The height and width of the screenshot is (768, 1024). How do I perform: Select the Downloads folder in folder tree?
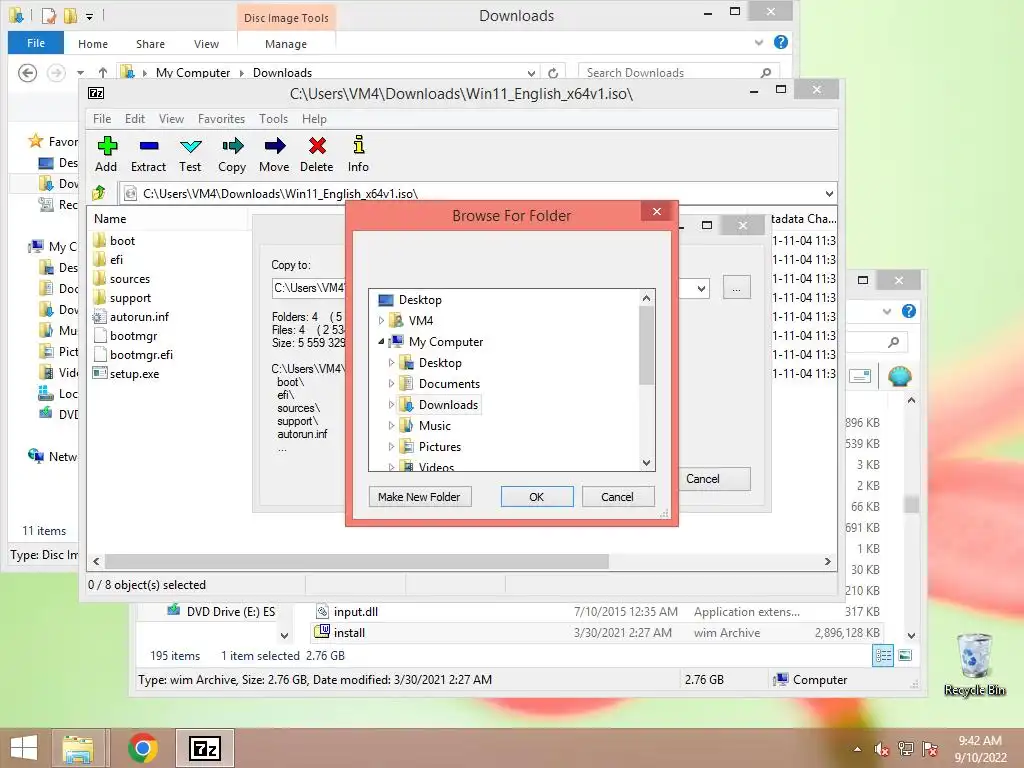(x=448, y=405)
